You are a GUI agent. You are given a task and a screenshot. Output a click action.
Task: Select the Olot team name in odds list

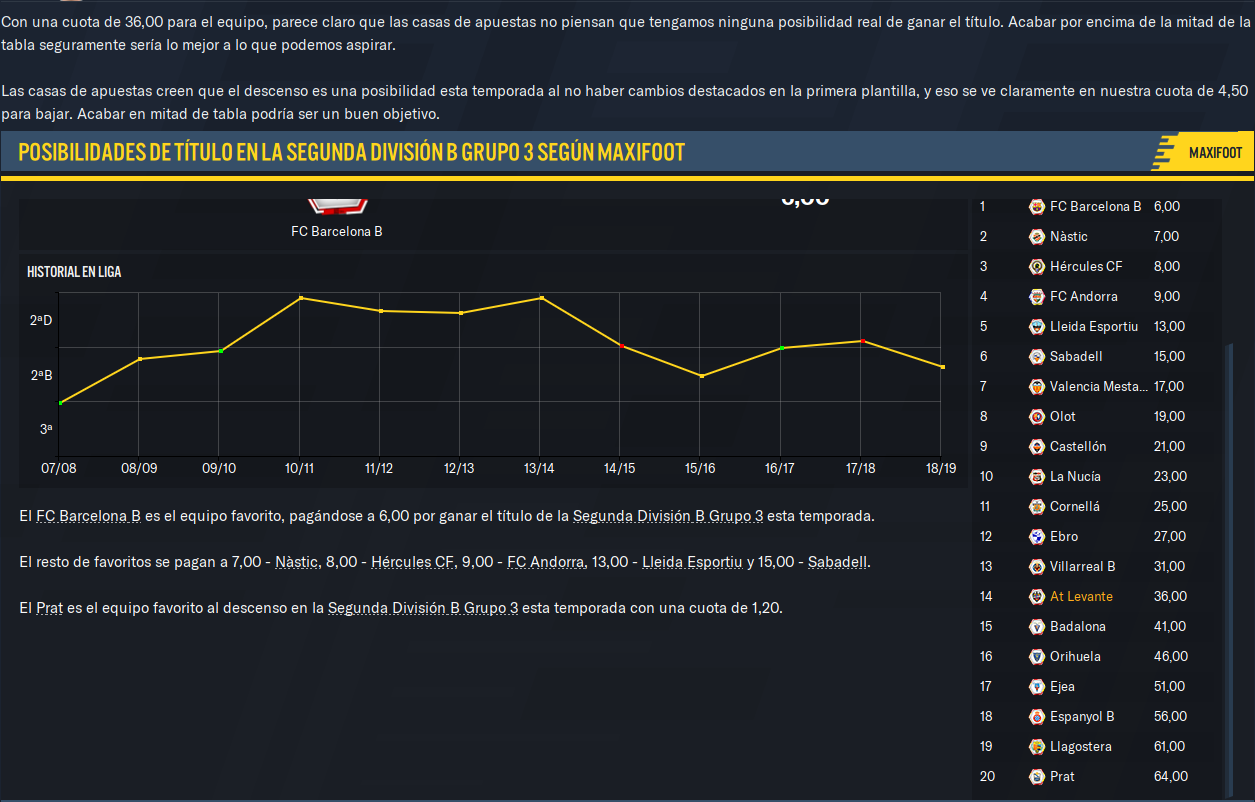[1062, 417]
